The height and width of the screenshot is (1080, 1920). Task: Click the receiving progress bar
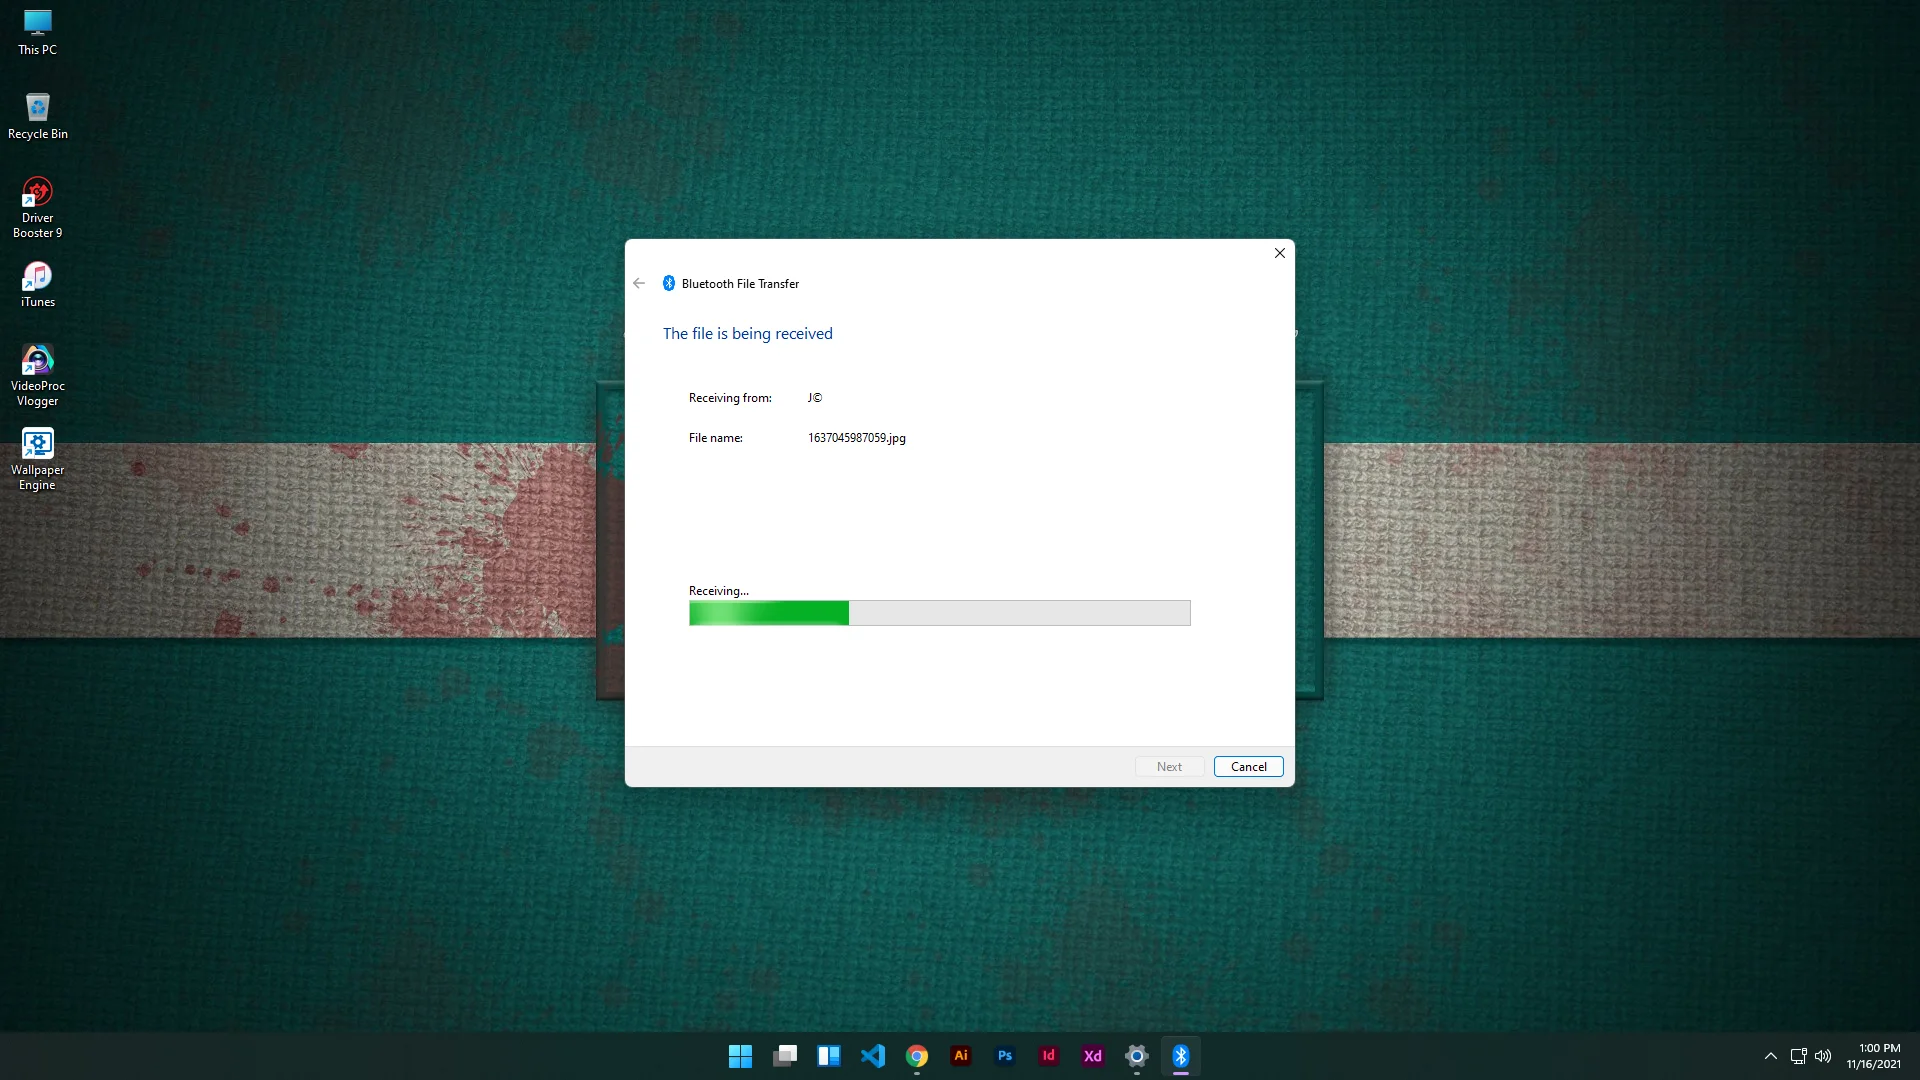(939, 613)
